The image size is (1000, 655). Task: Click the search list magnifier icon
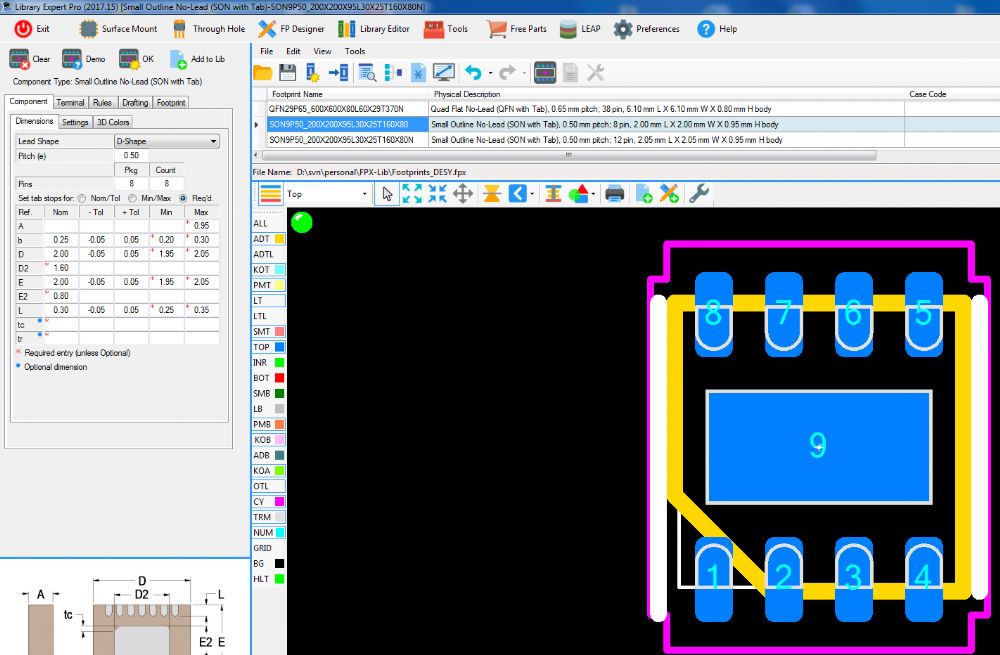tap(367, 73)
